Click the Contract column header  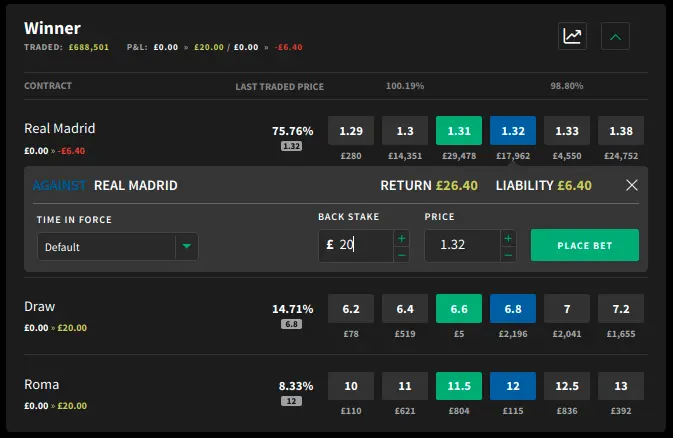[x=48, y=86]
